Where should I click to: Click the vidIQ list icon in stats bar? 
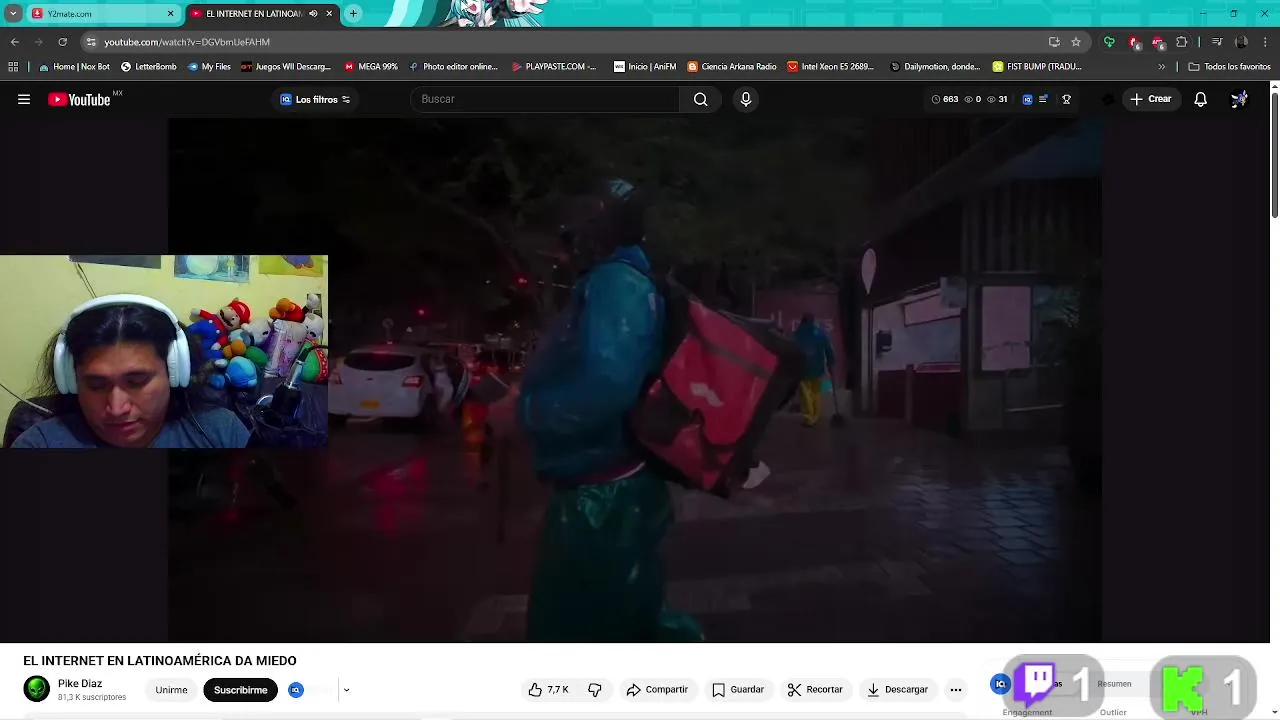(1043, 99)
